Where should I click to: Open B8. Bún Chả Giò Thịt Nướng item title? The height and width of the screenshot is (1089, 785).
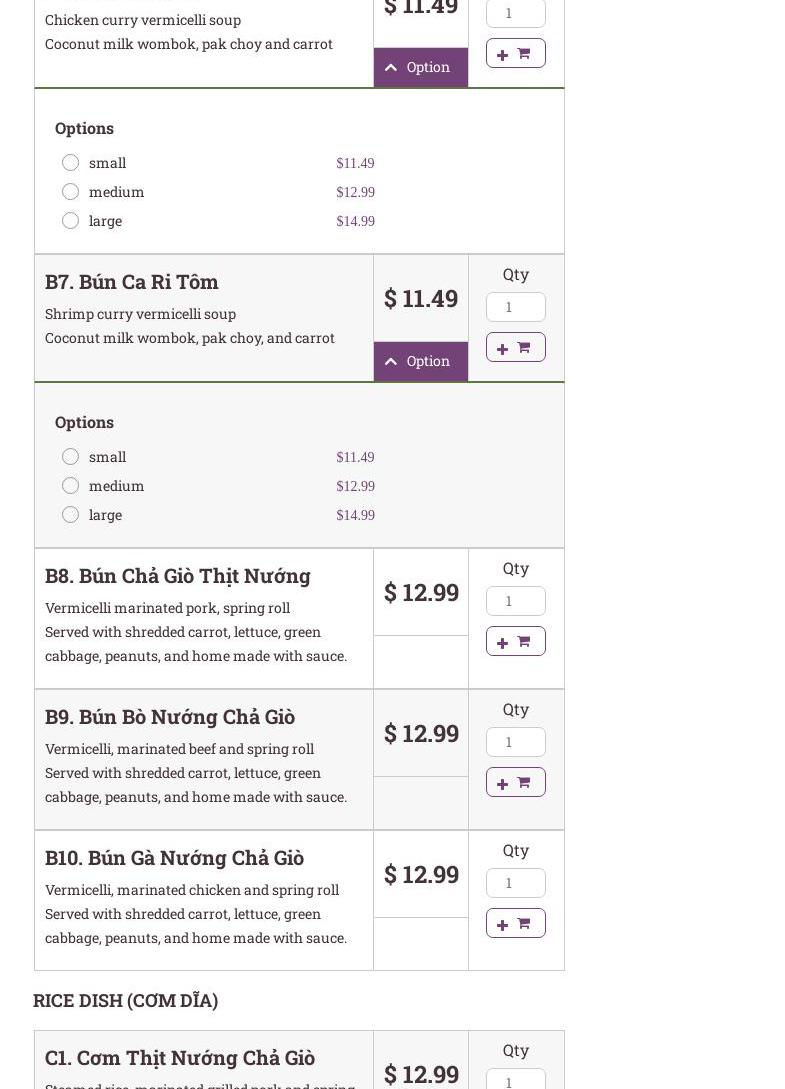[177, 576]
